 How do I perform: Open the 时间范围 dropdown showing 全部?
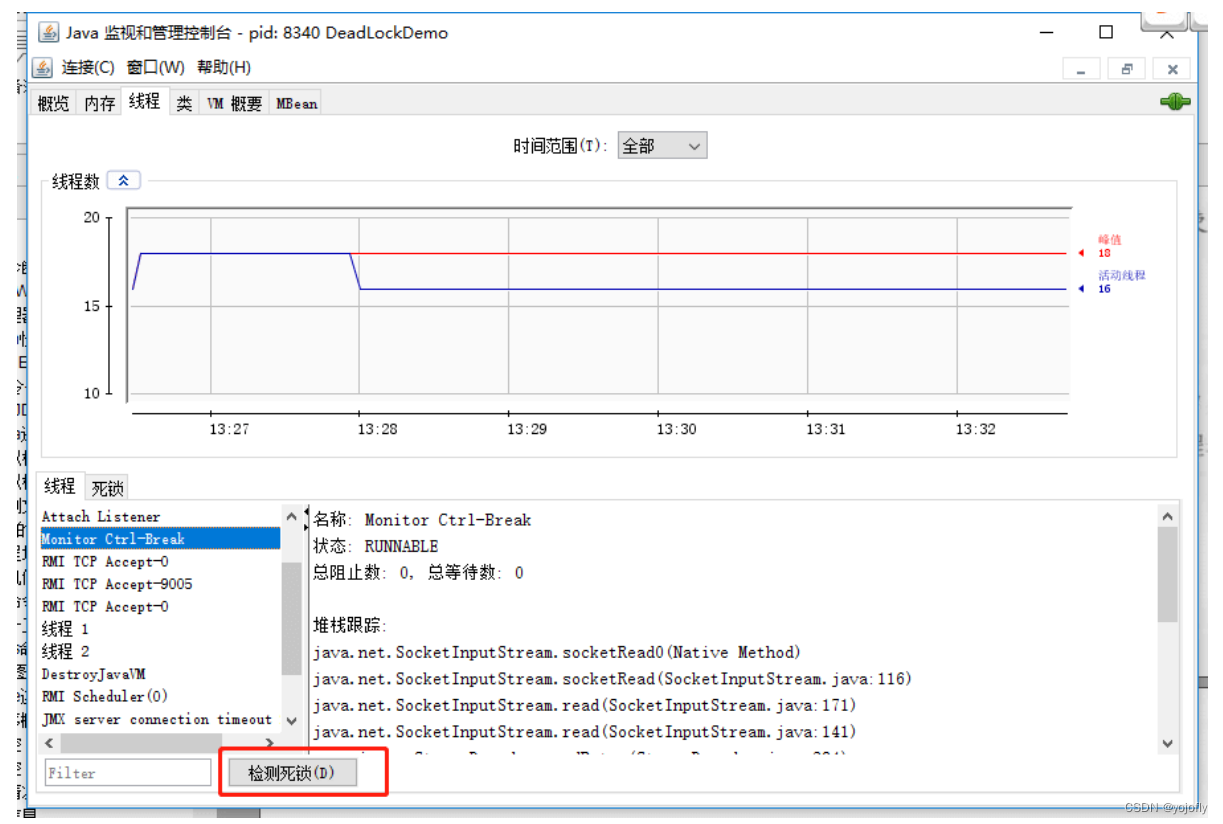click(x=662, y=146)
